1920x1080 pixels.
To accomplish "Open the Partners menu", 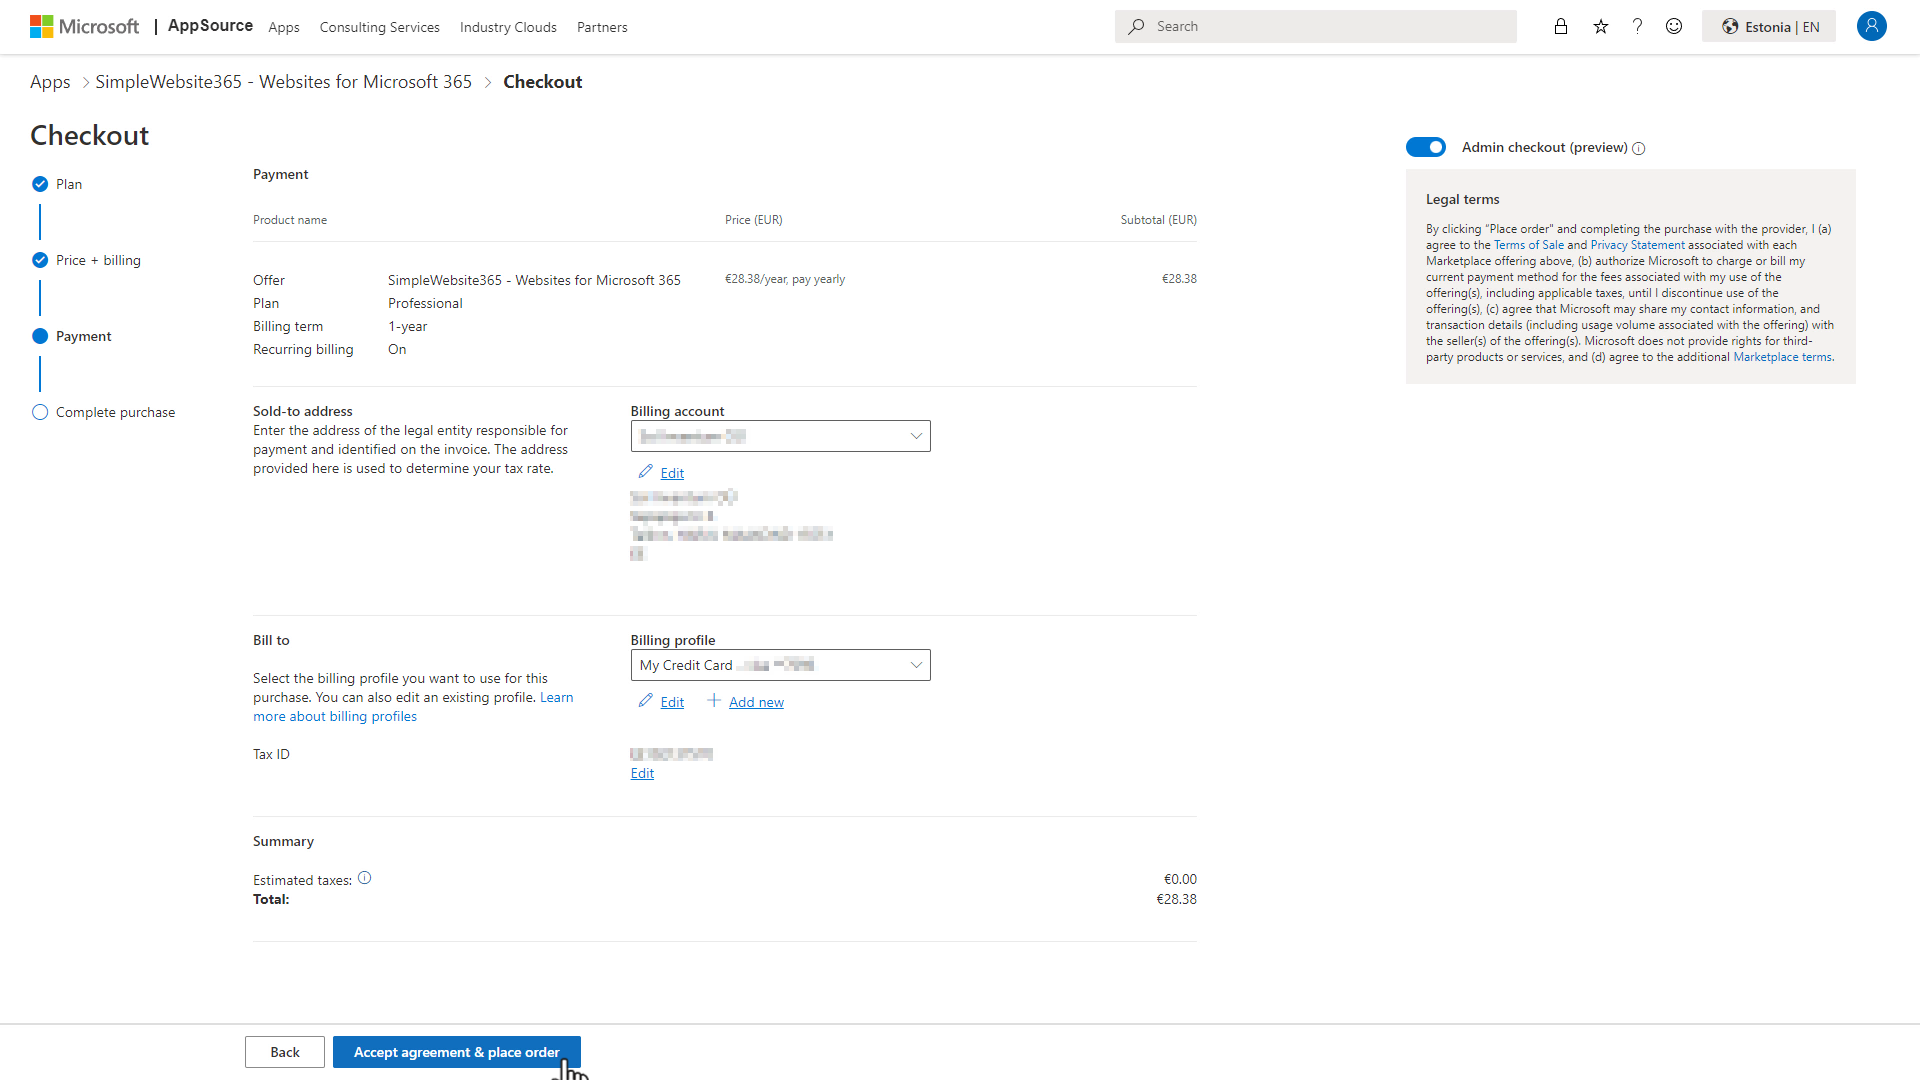I will click(602, 27).
